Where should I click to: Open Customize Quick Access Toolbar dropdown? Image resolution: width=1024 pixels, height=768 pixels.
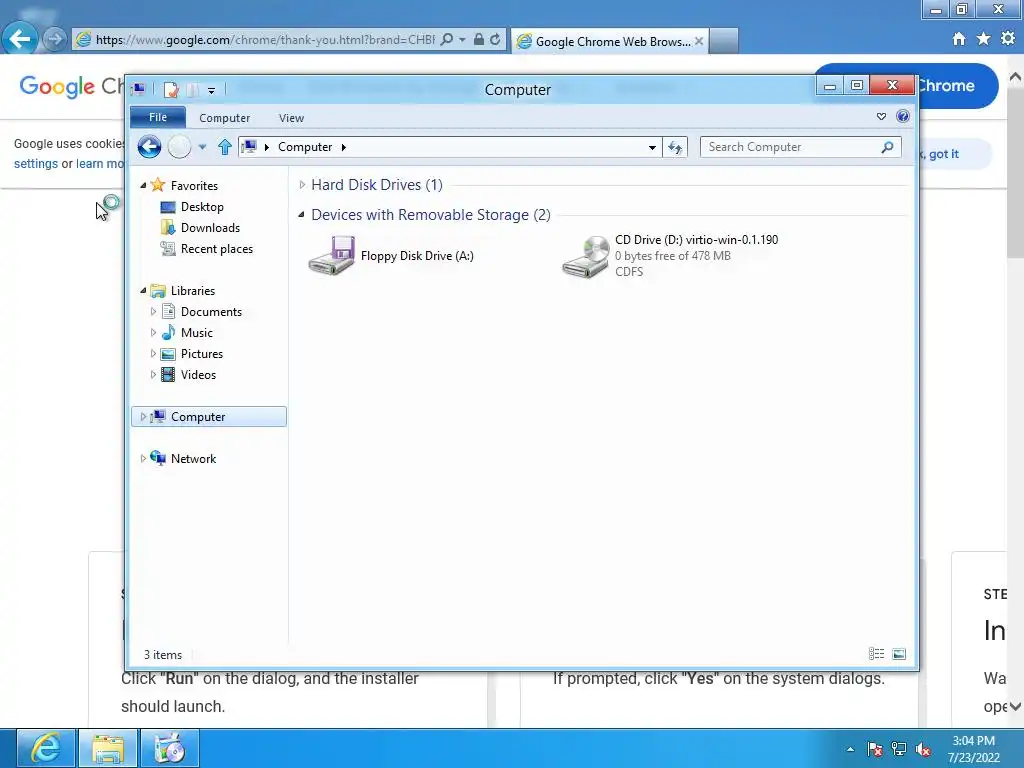click(211, 90)
